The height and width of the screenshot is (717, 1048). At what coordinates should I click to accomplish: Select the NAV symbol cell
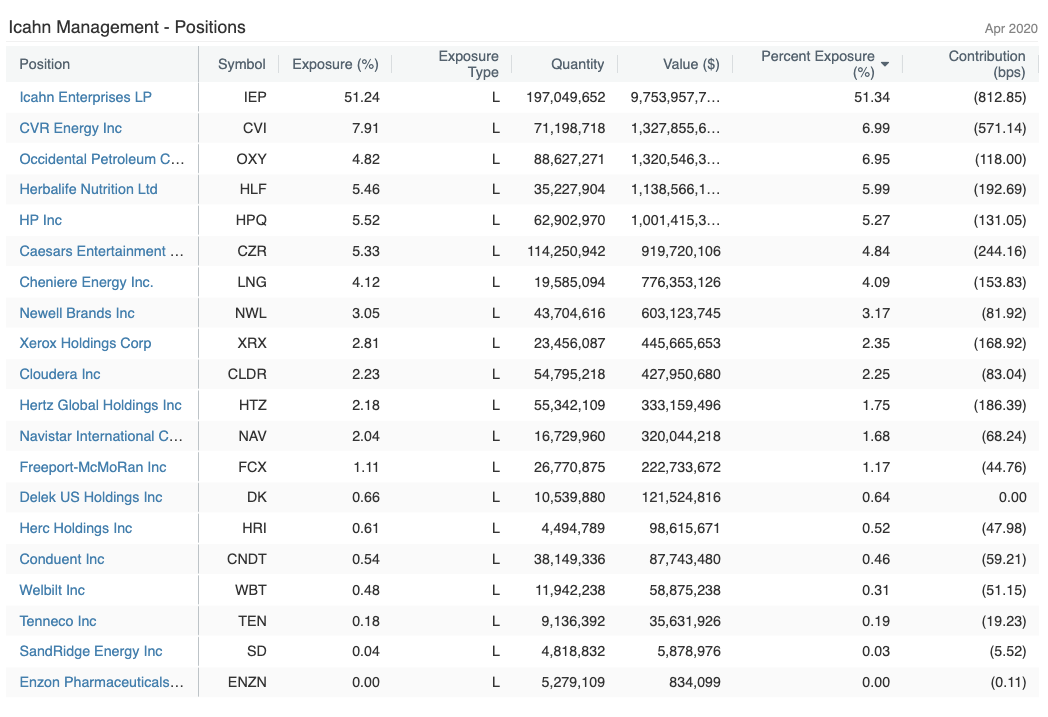click(253, 436)
